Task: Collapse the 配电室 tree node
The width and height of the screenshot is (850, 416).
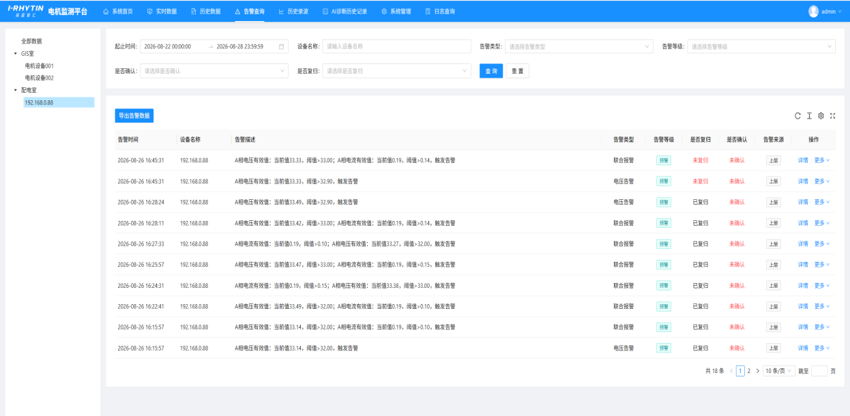Action: (x=15, y=90)
